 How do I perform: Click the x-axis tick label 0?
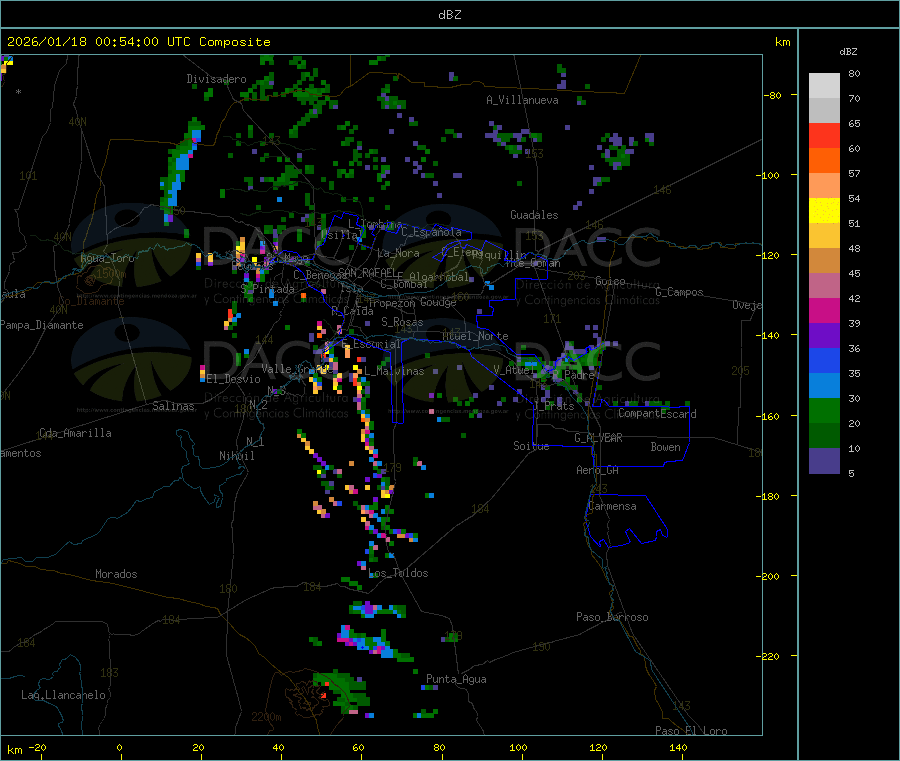119,747
